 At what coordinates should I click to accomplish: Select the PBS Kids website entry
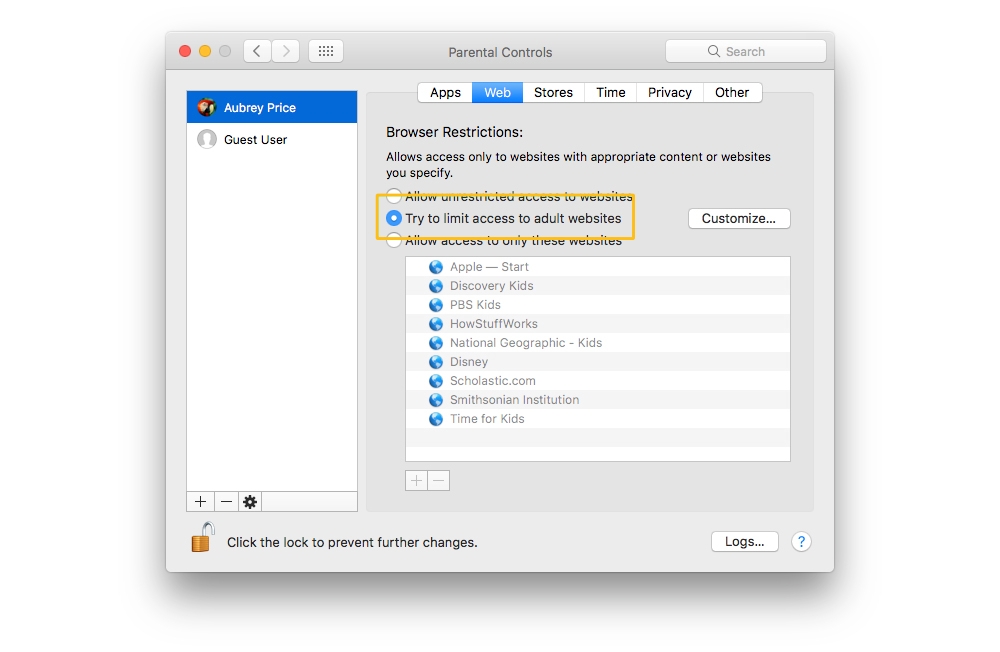(598, 305)
